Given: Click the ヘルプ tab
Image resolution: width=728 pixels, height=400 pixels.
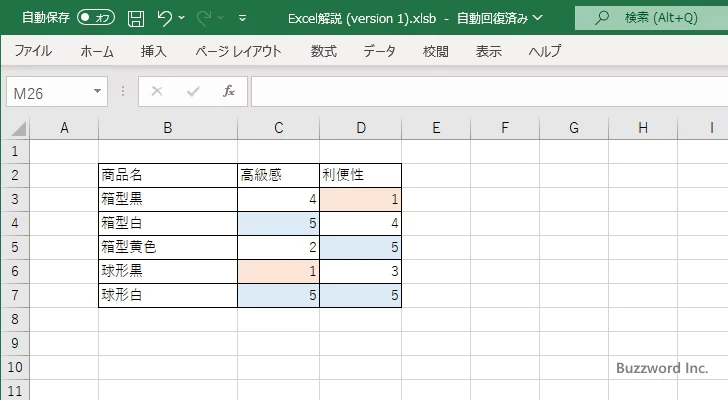Looking at the screenshot, I should (545, 51).
